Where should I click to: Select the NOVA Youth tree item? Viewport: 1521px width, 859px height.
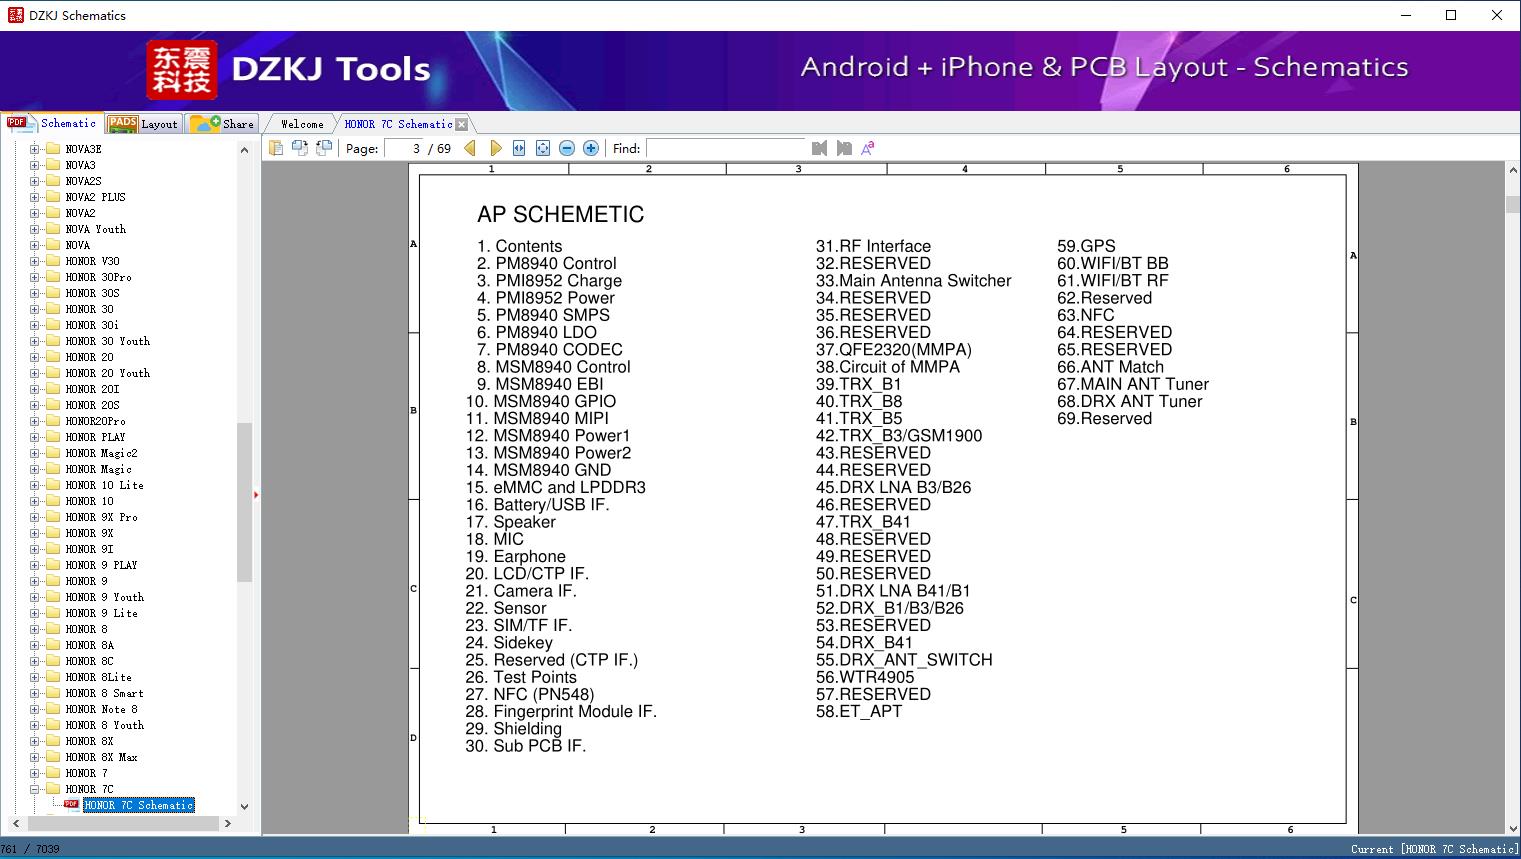(x=95, y=229)
